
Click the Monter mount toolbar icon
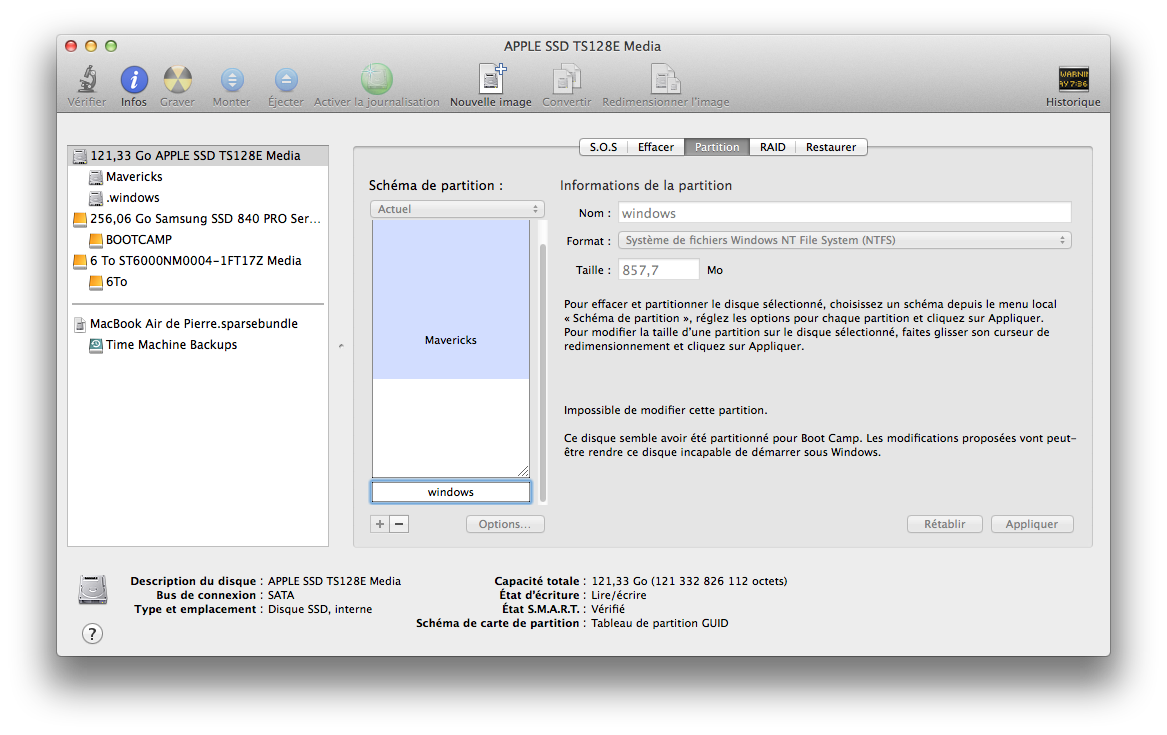coord(231,79)
